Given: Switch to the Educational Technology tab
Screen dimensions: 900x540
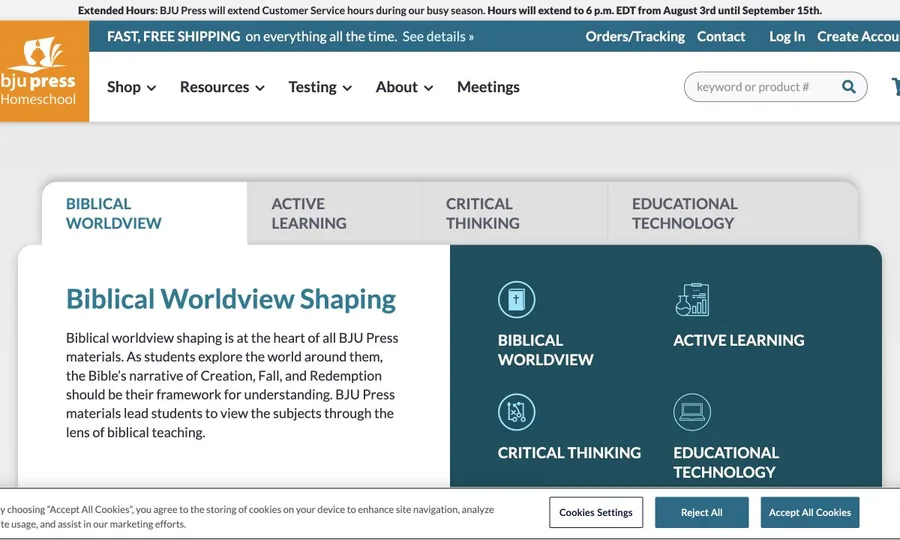Looking at the screenshot, I should pyautogui.click(x=733, y=213).
